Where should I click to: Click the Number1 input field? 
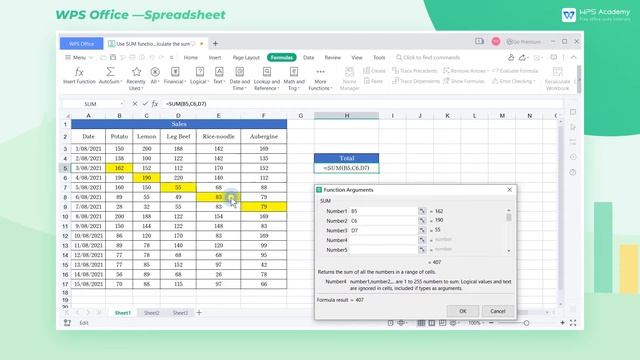coord(383,211)
